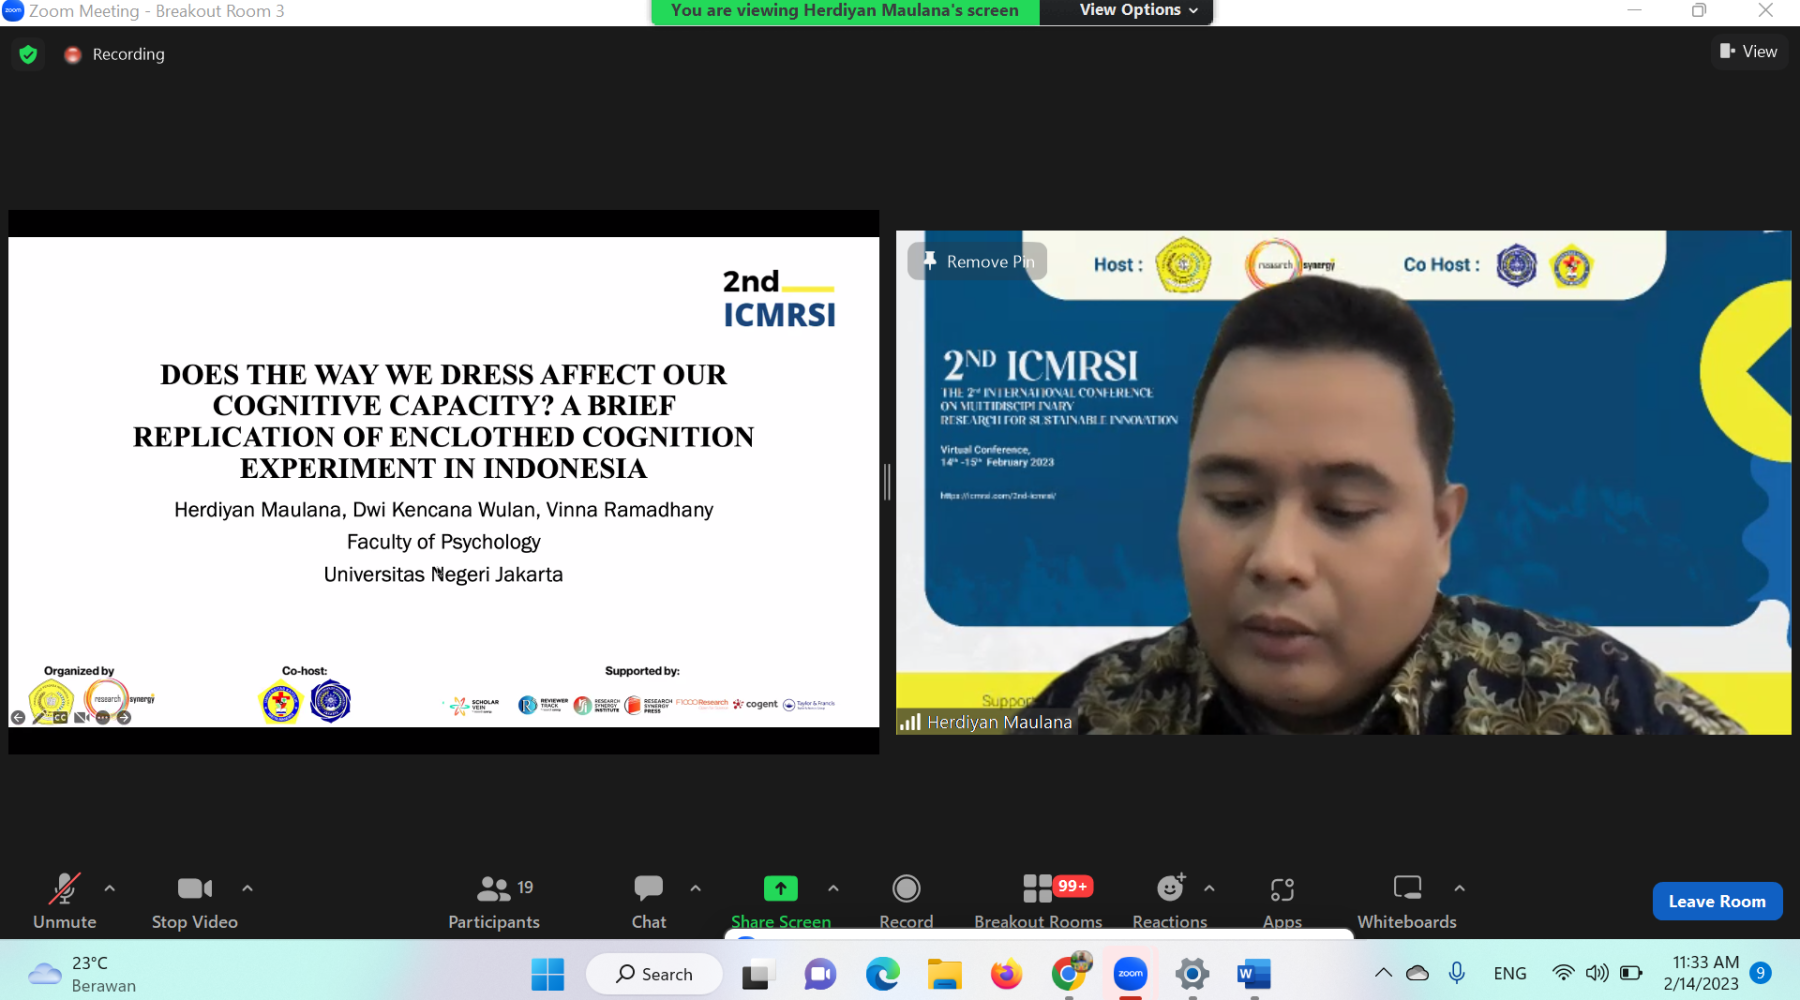This screenshot has width=1800, height=1000.
Task: Open Whiteboards
Action: pos(1407,902)
